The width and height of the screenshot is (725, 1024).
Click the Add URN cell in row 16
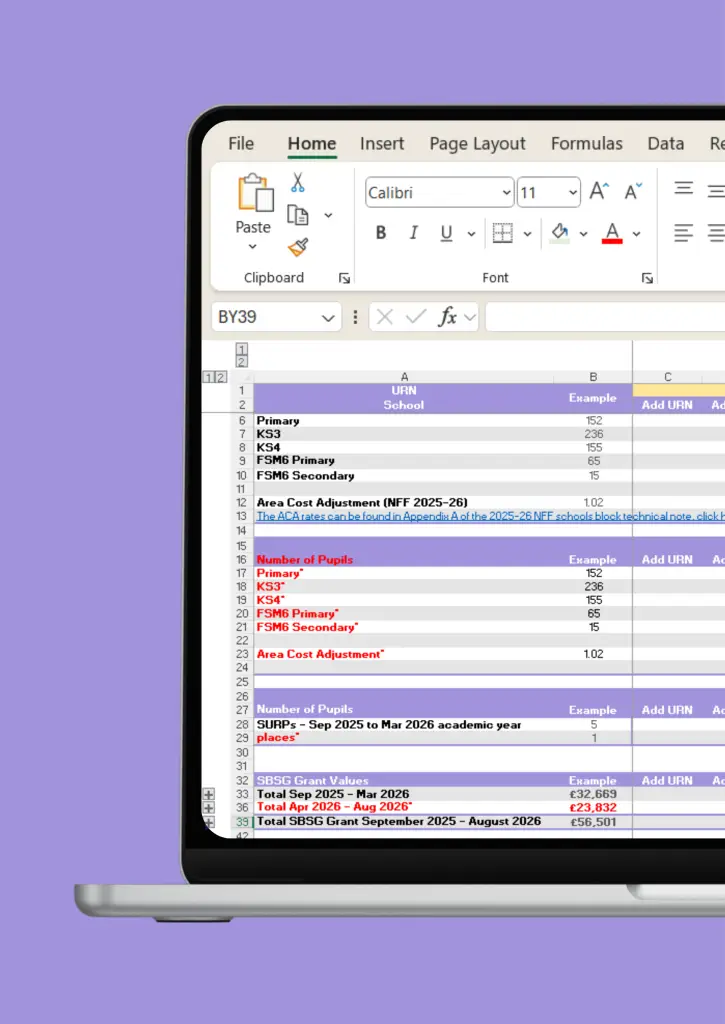coord(667,560)
